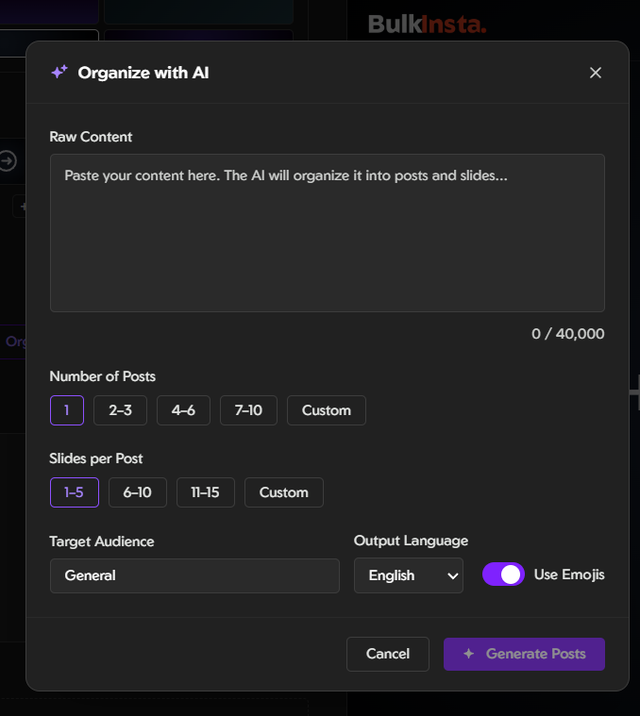The height and width of the screenshot is (716, 640).
Task: Pick 11–15 Slides per Post
Action: 205,492
